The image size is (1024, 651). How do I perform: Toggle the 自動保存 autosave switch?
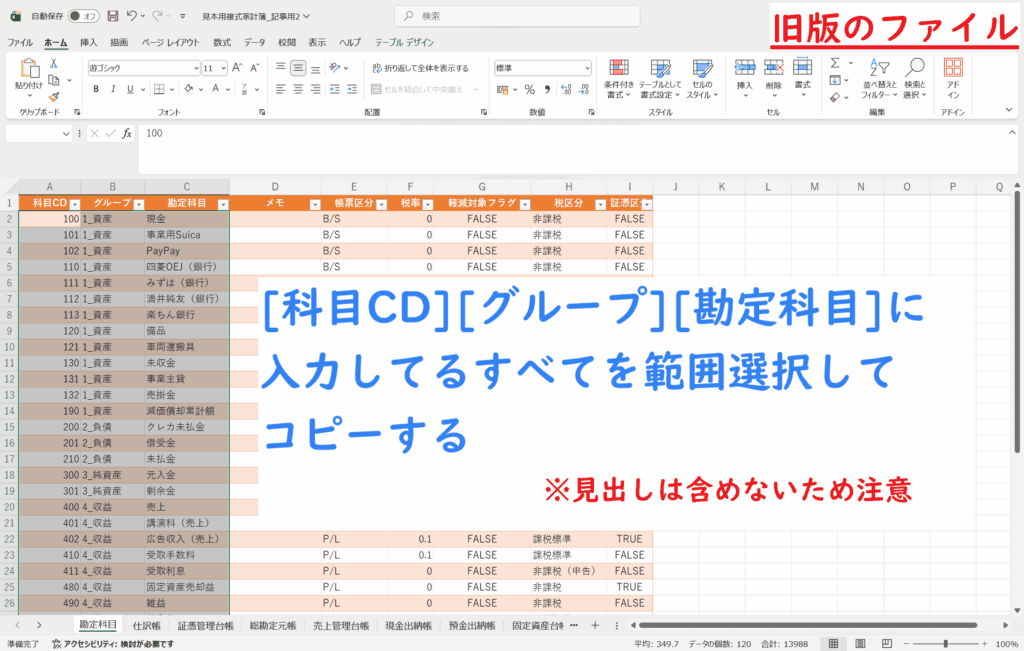tap(87, 16)
